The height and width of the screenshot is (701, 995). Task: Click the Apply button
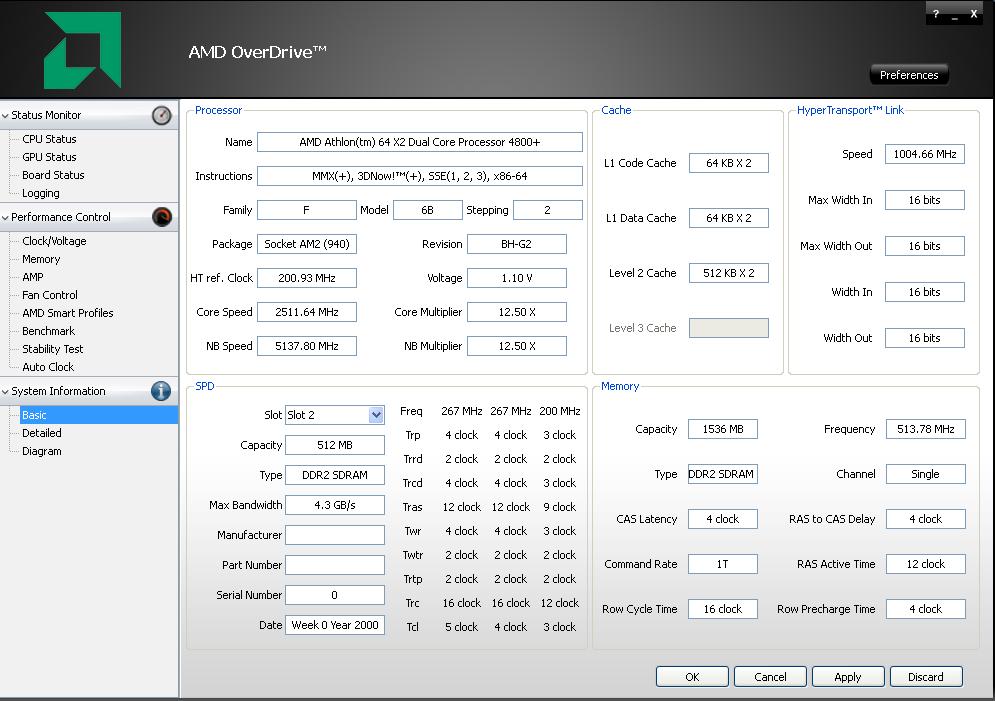(848, 677)
